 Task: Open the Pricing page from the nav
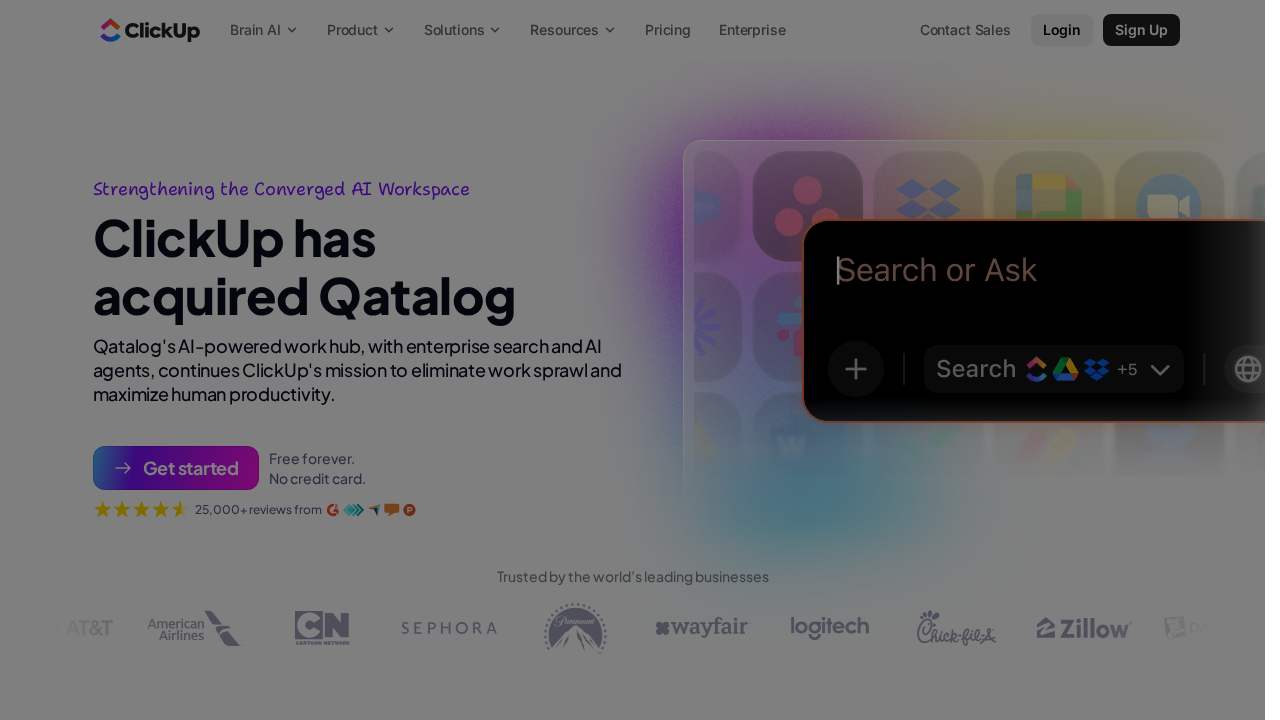(667, 30)
